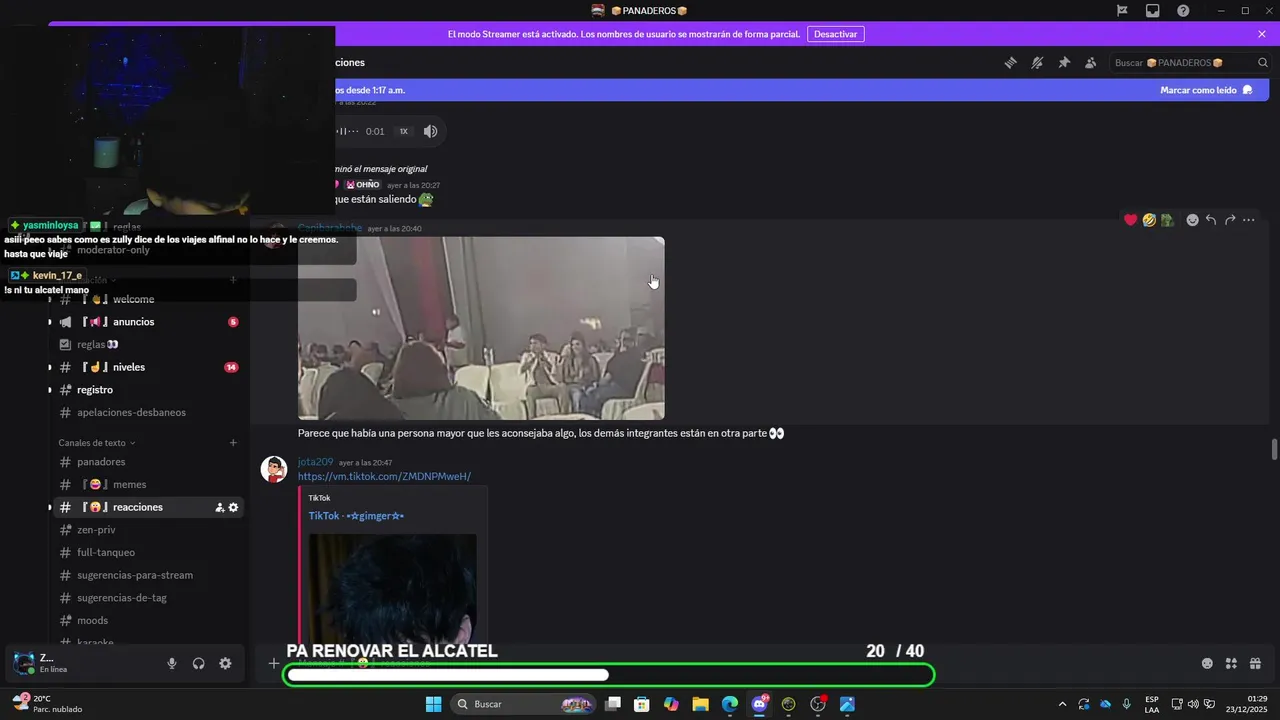Open user settings gear
The image size is (1280, 720).
click(x=225, y=663)
